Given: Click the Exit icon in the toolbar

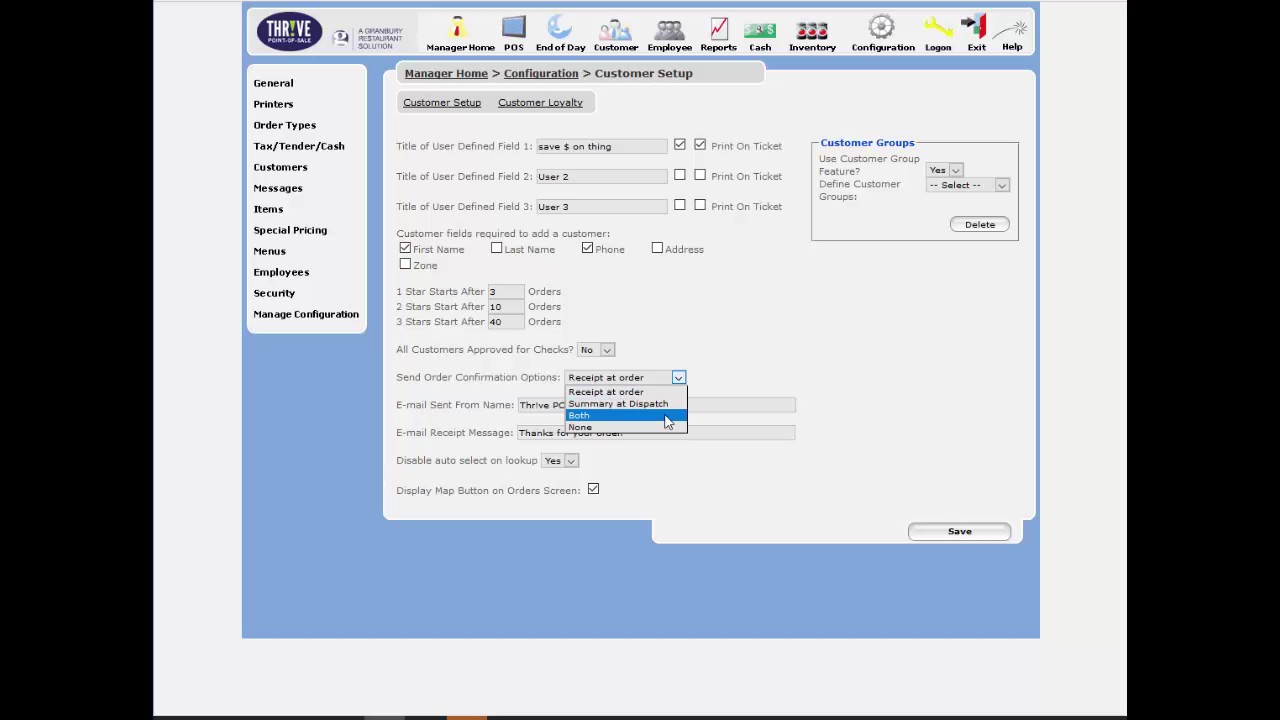Looking at the screenshot, I should point(976,33).
